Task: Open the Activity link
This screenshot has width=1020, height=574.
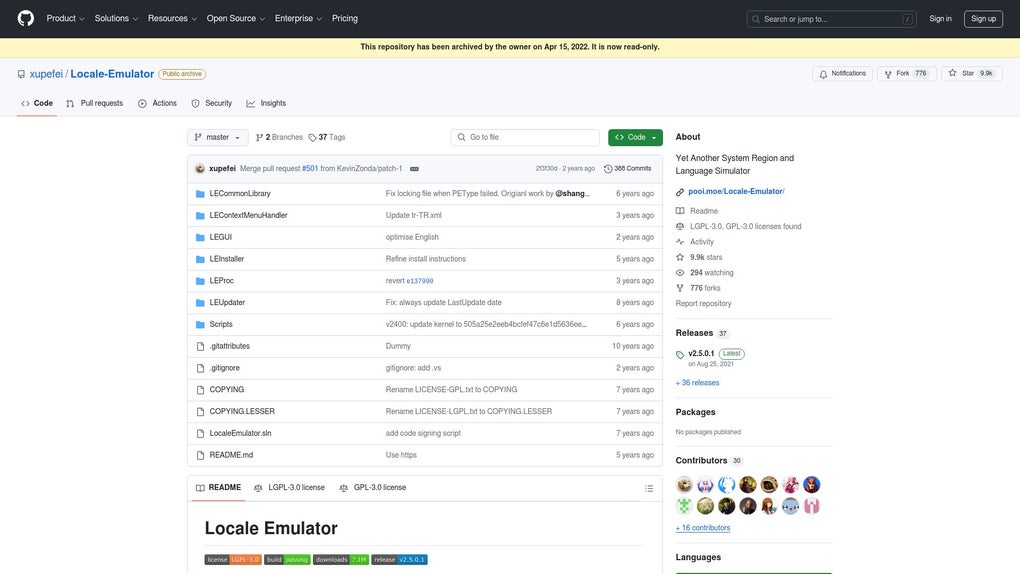Action: [702, 242]
